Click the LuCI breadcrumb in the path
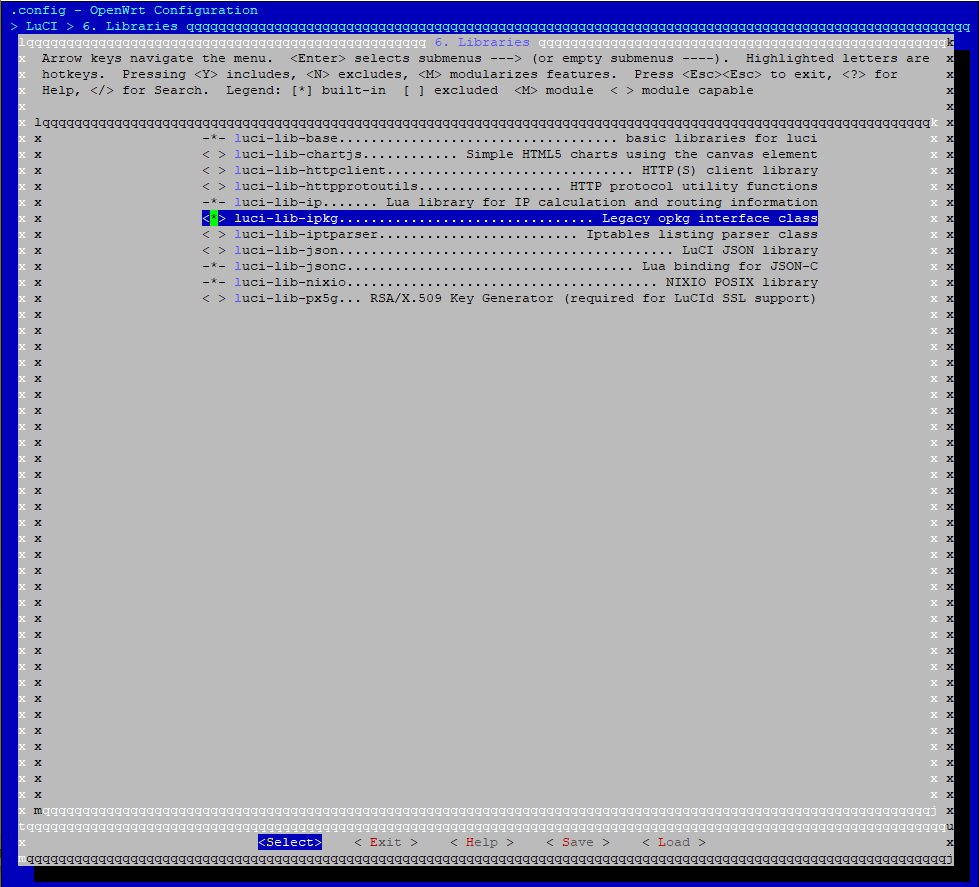 click(x=41, y=26)
